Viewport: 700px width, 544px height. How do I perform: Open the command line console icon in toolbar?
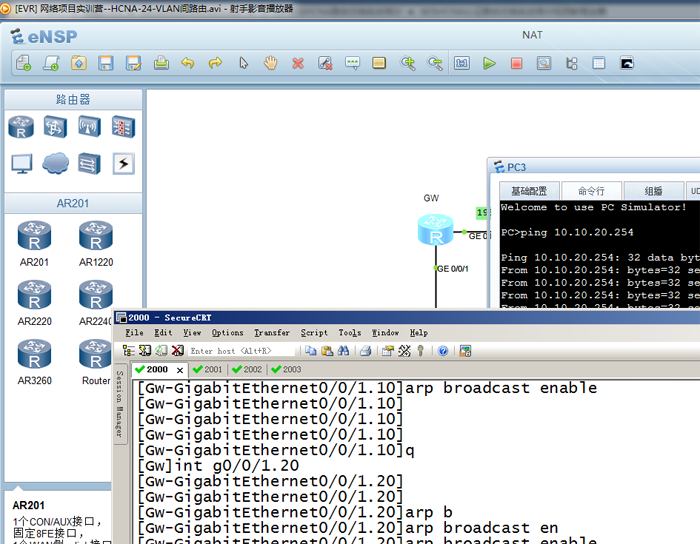click(627, 63)
